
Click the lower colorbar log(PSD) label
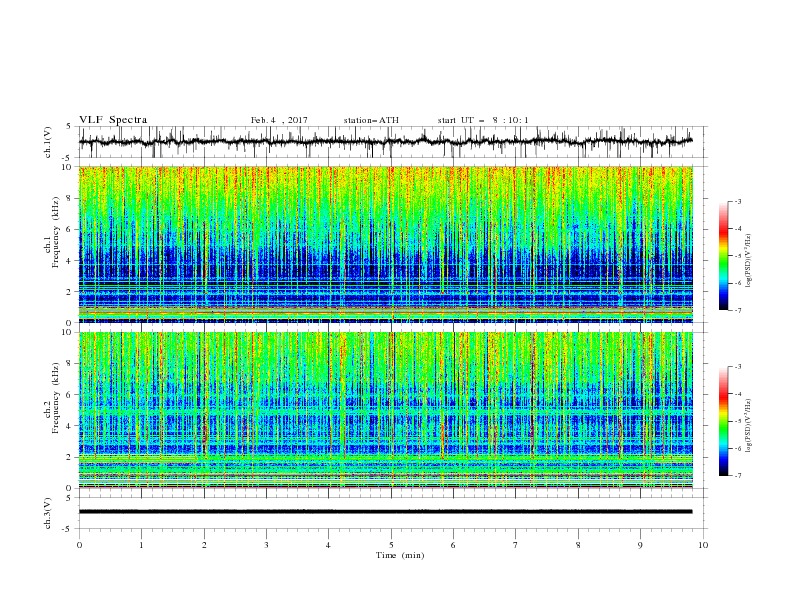click(749, 427)
